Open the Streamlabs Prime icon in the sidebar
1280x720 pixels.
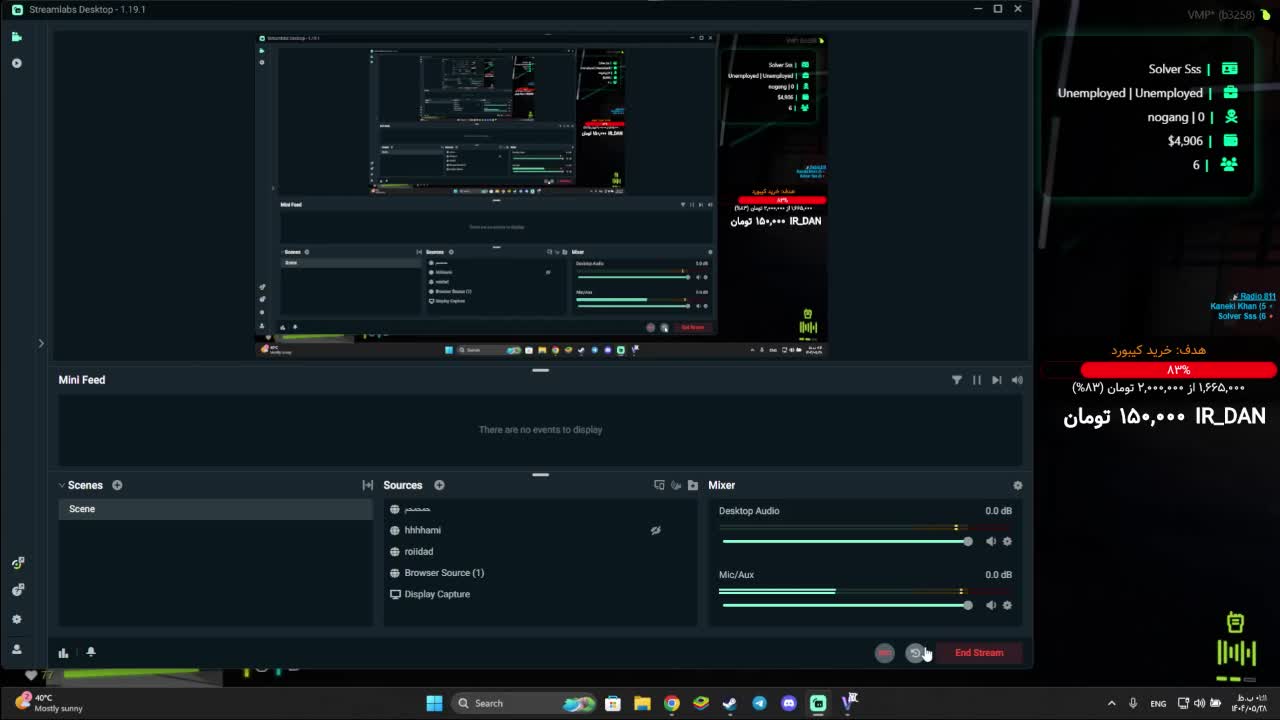coord(16,563)
